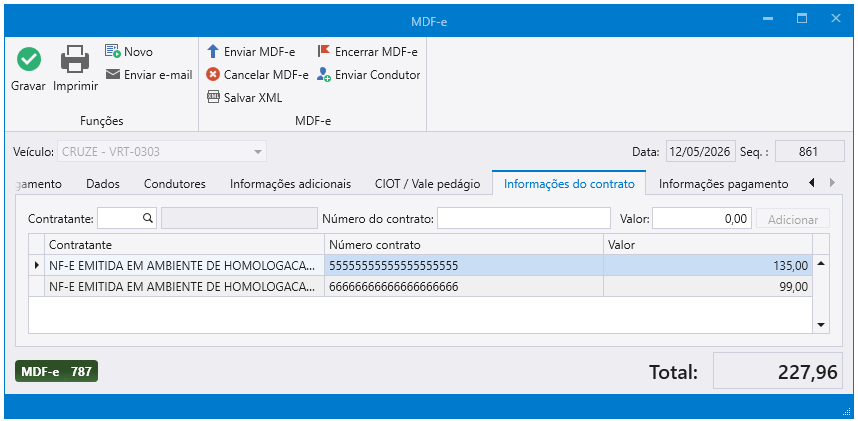This screenshot has height=421, width=858.
Task: Click the row indicator arrow of first row
Action: (x=37, y=266)
